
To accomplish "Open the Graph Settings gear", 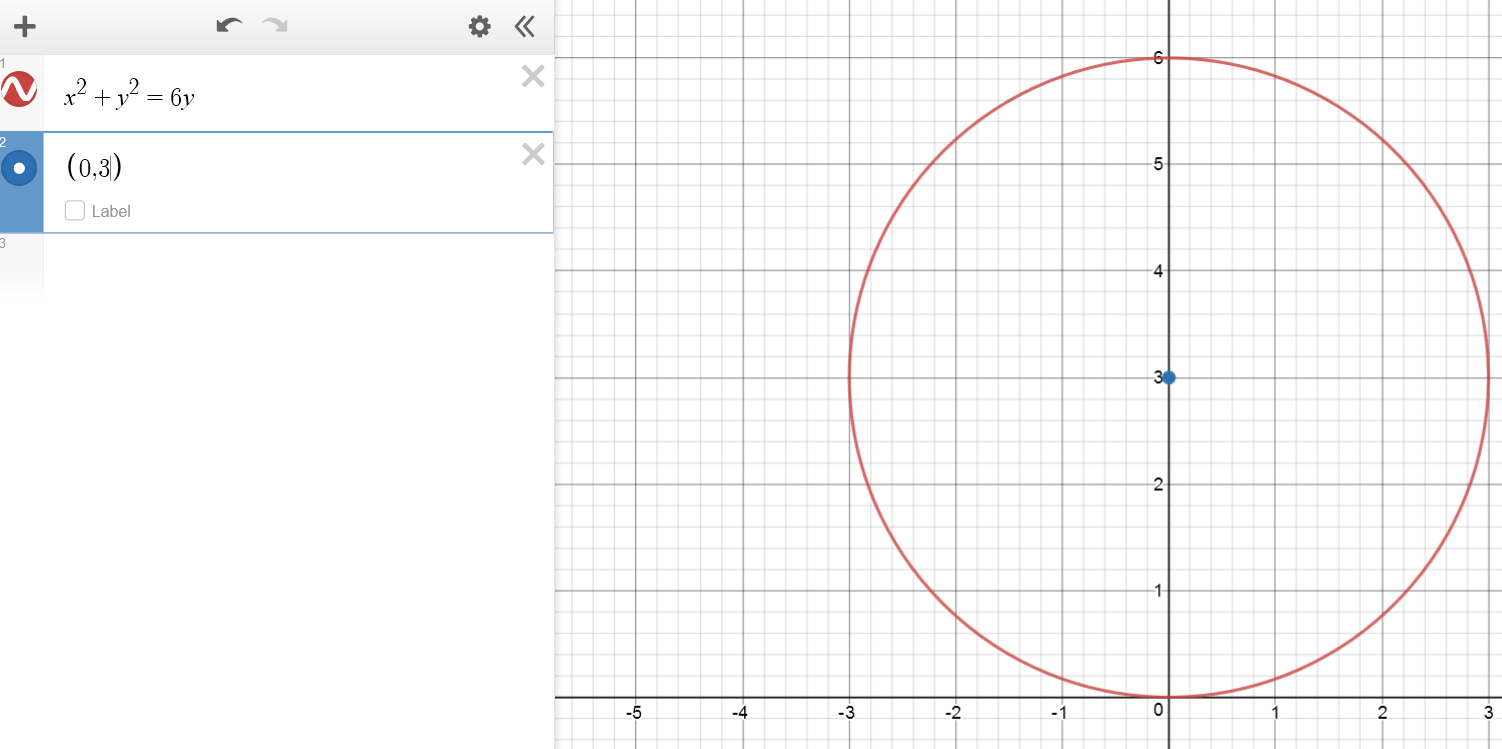I will (480, 26).
